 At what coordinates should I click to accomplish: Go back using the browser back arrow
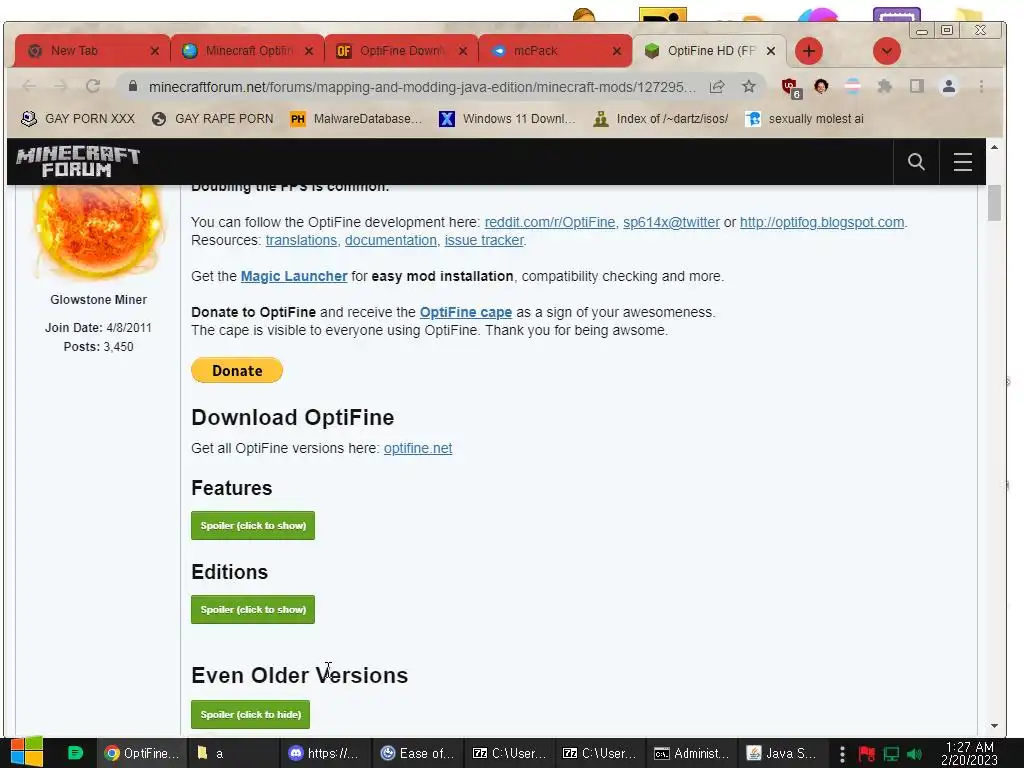click(29, 86)
